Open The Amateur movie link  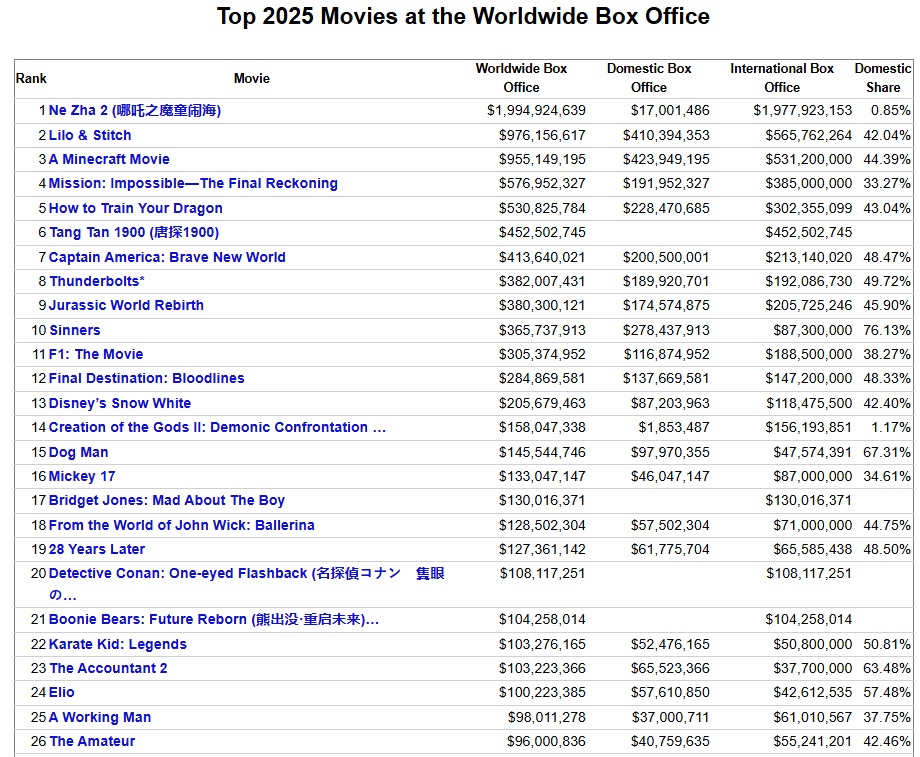(x=92, y=741)
